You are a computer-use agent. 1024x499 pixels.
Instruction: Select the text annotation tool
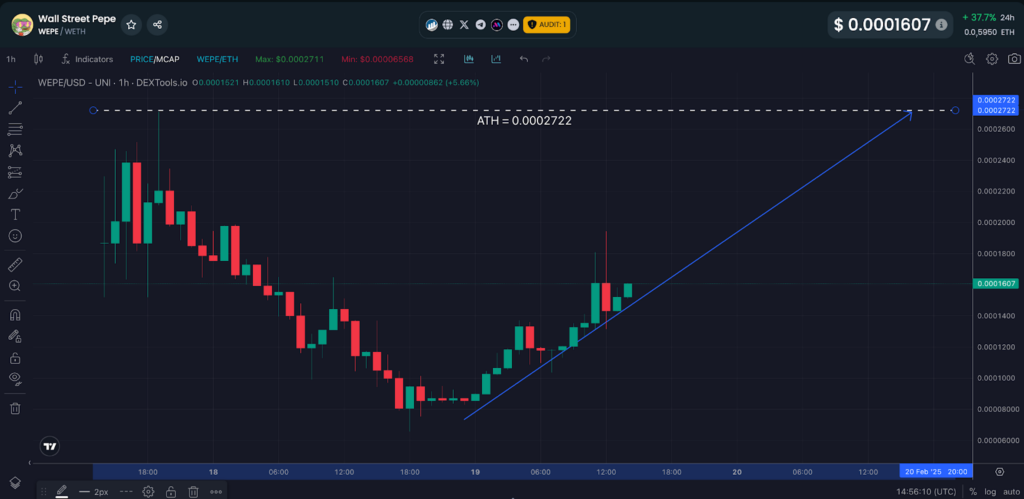click(x=15, y=214)
